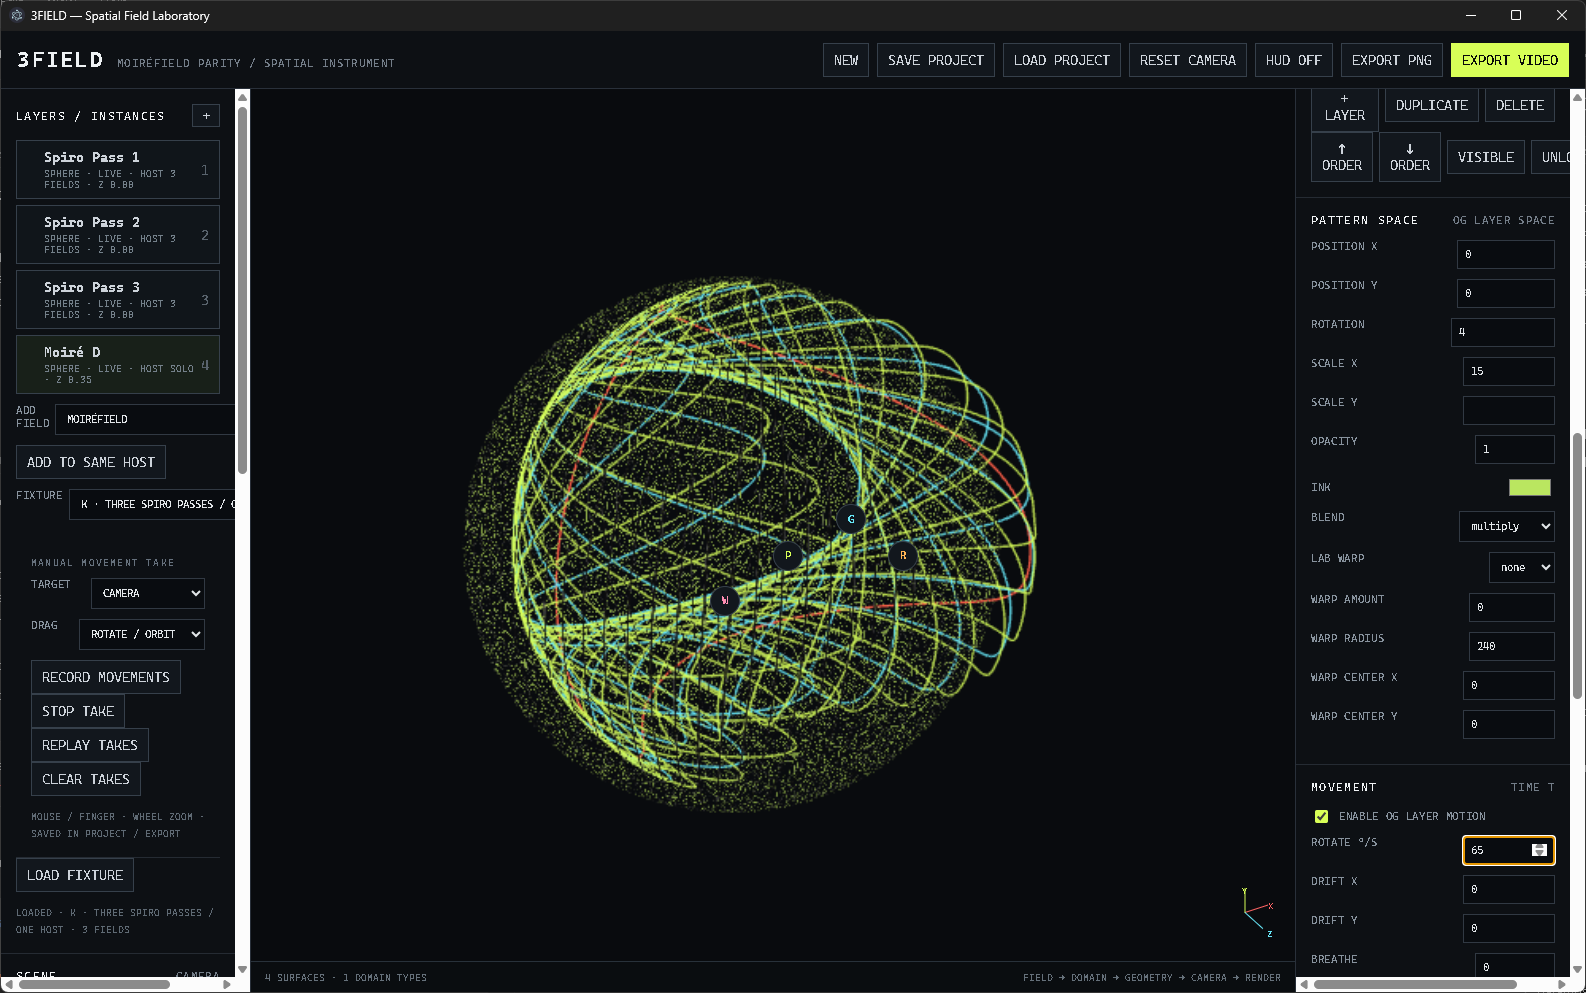Select the Spiro Pass 1 layer
Viewport: 1586px width, 993px height.
coord(118,169)
